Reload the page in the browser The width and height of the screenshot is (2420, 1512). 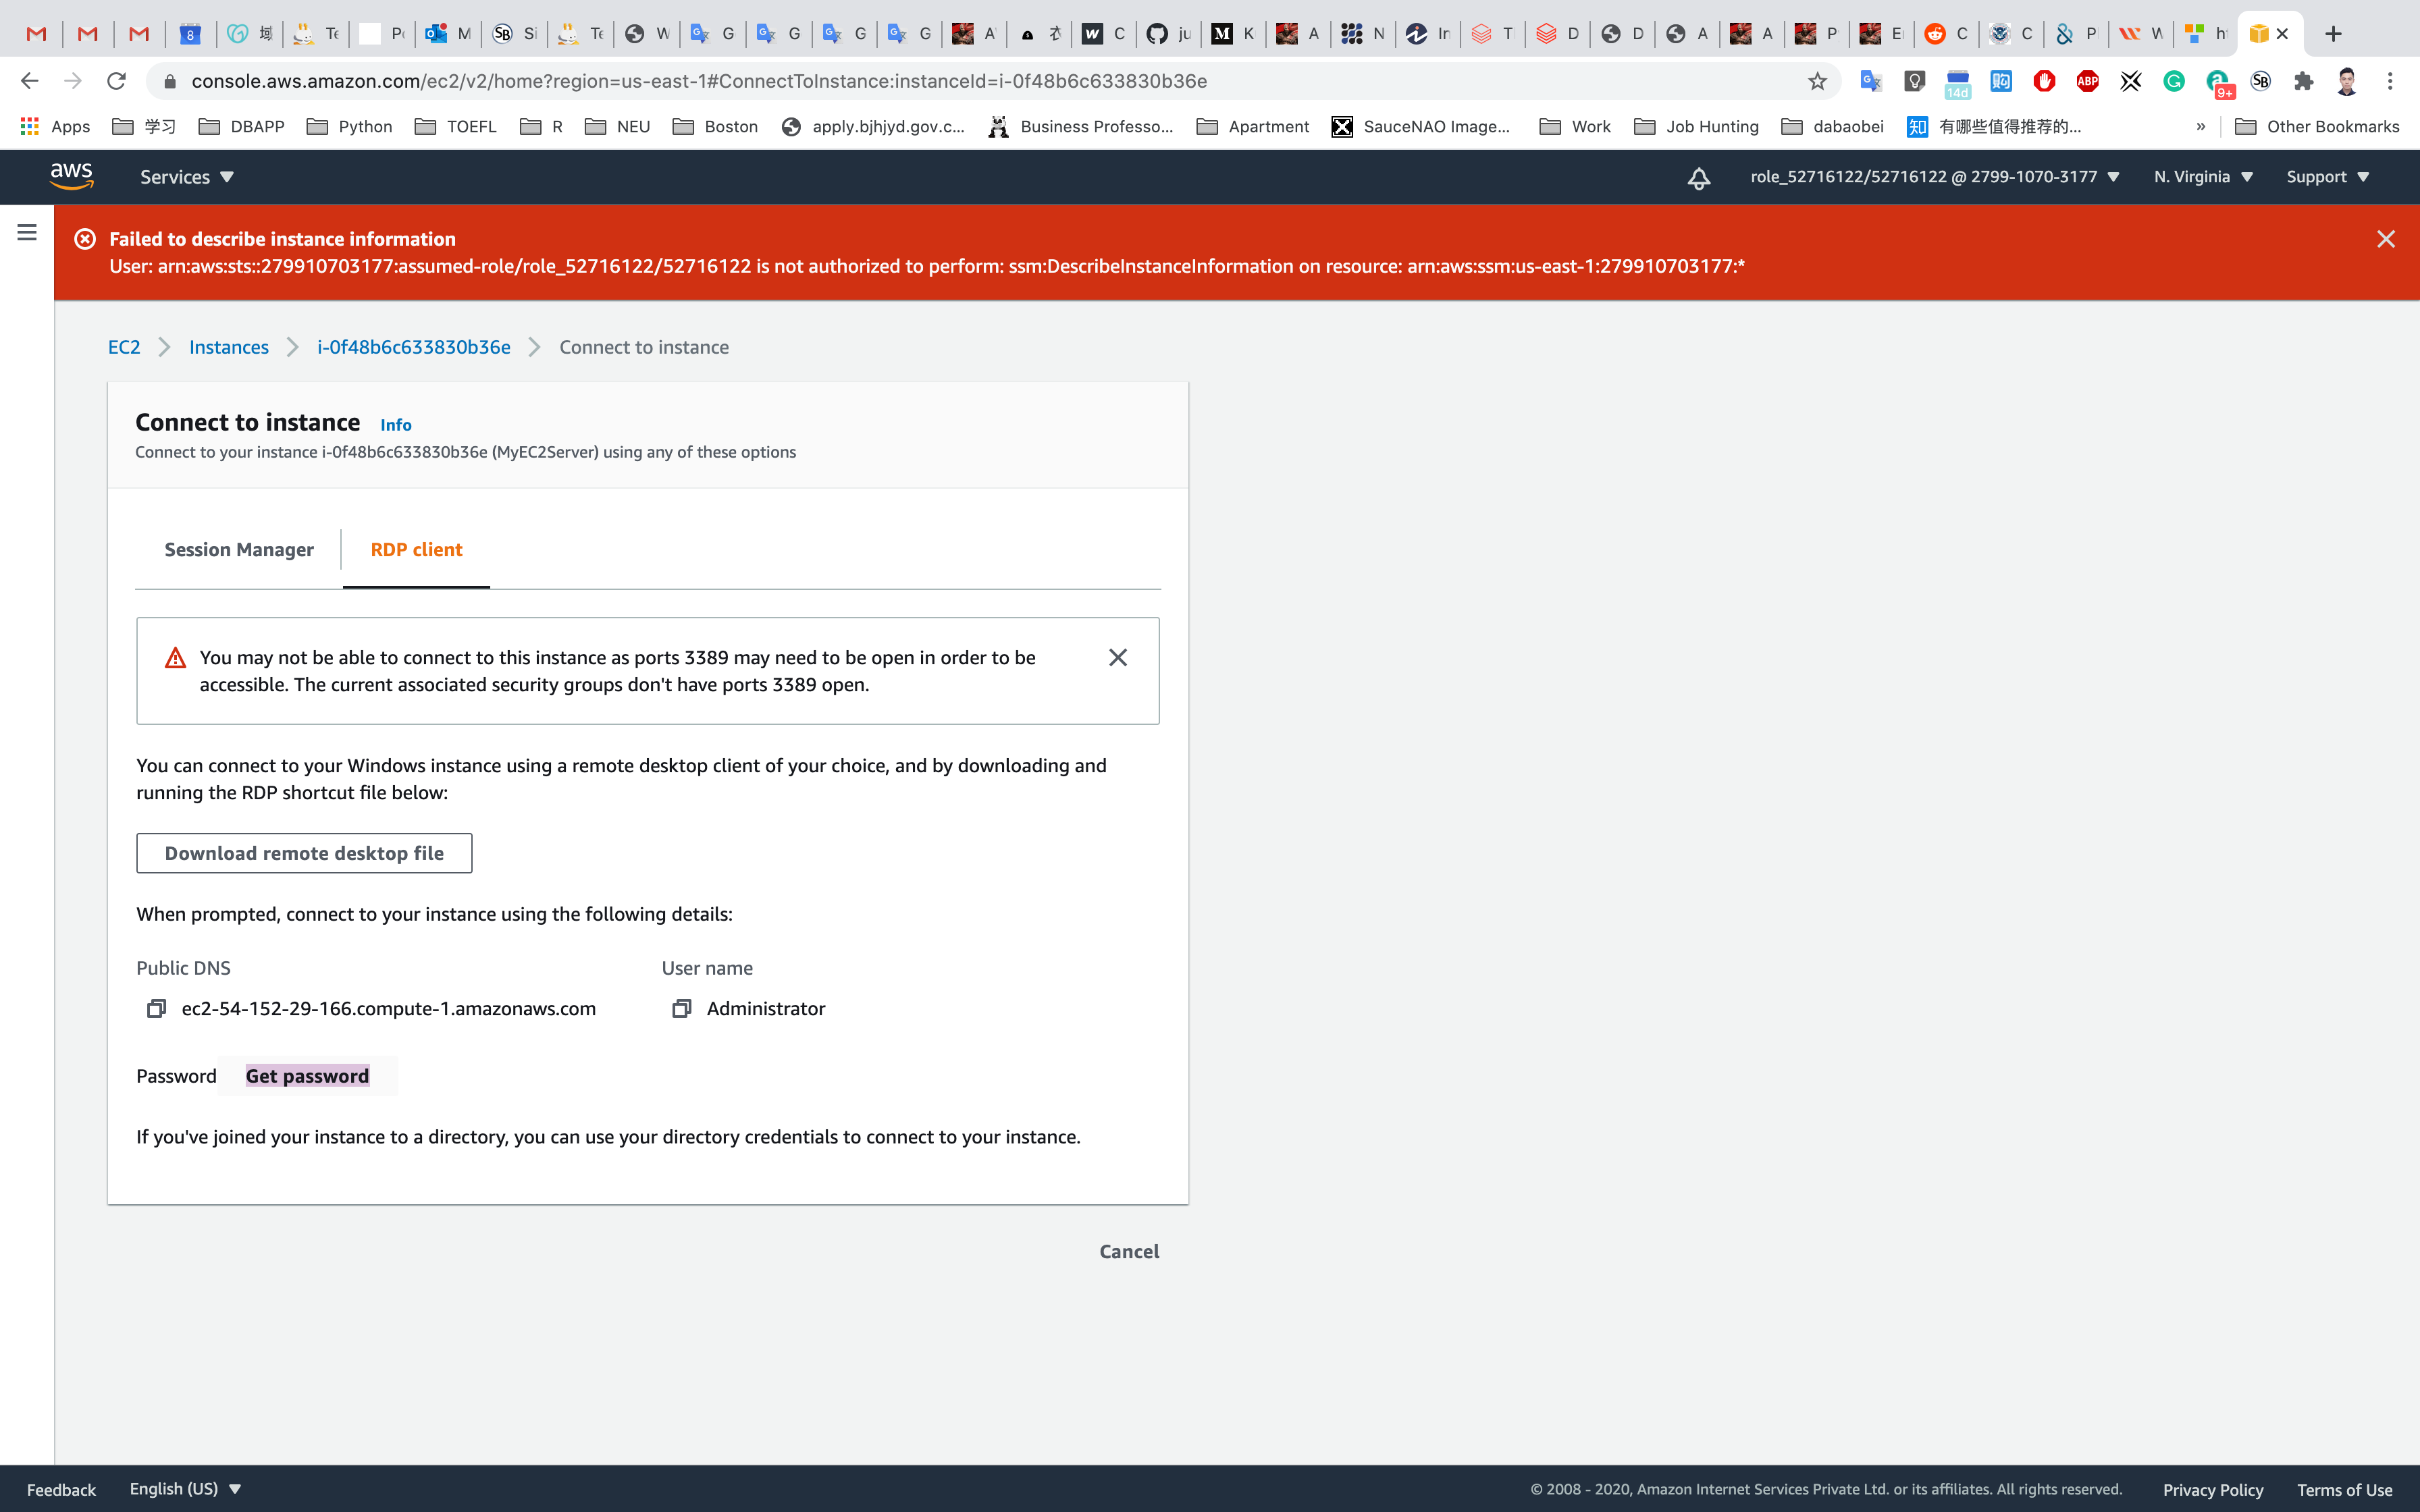(117, 81)
